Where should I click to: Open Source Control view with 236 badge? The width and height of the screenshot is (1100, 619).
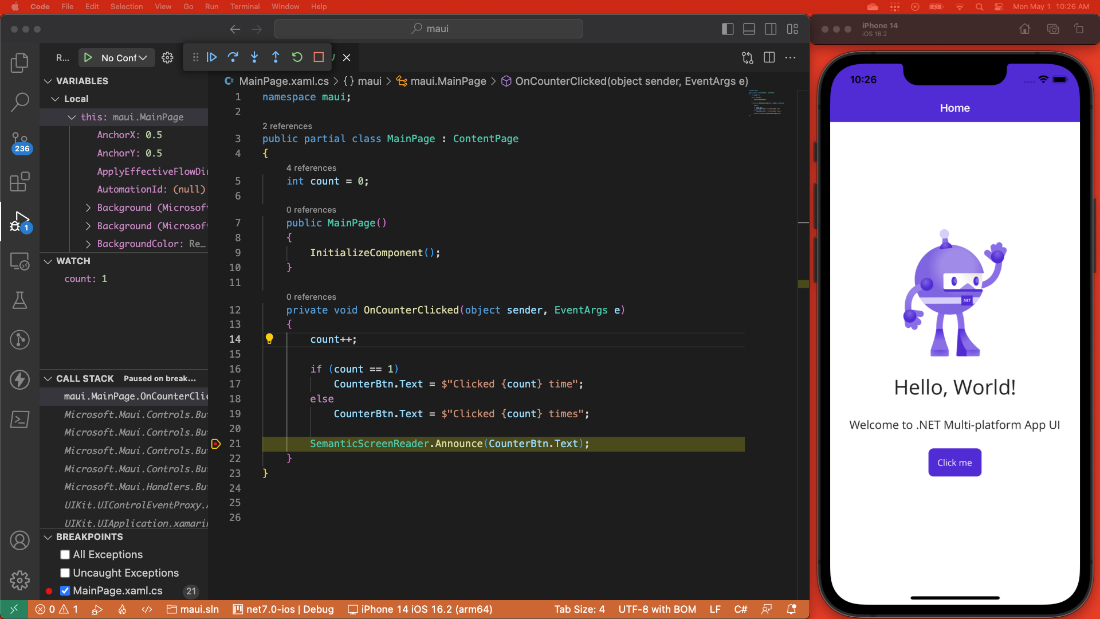pos(20,142)
